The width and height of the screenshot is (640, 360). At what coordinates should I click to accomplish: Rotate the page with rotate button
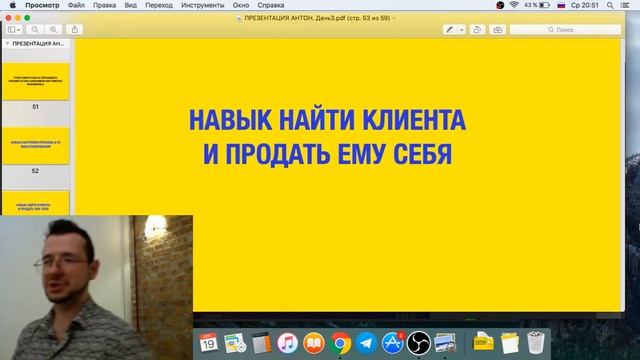[x=477, y=29]
